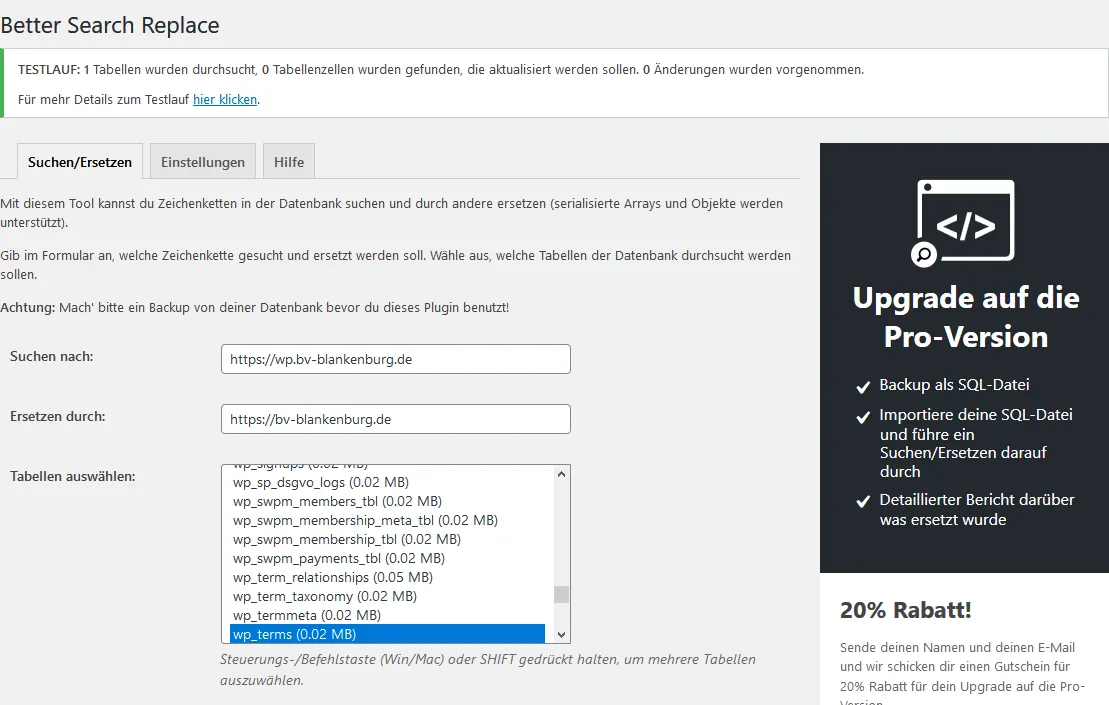Select table wp_swpm_members_tbl in list

point(388,501)
